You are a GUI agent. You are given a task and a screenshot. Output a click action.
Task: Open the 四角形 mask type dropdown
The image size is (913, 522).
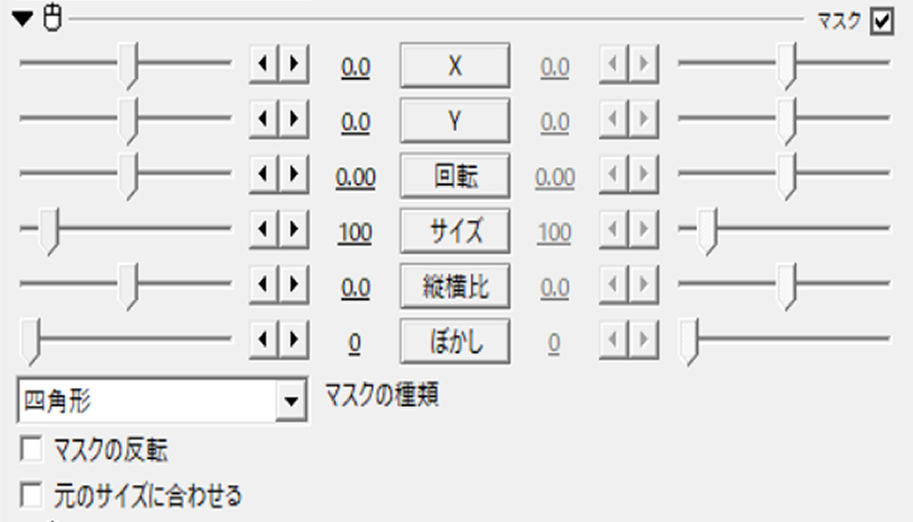coord(291,400)
